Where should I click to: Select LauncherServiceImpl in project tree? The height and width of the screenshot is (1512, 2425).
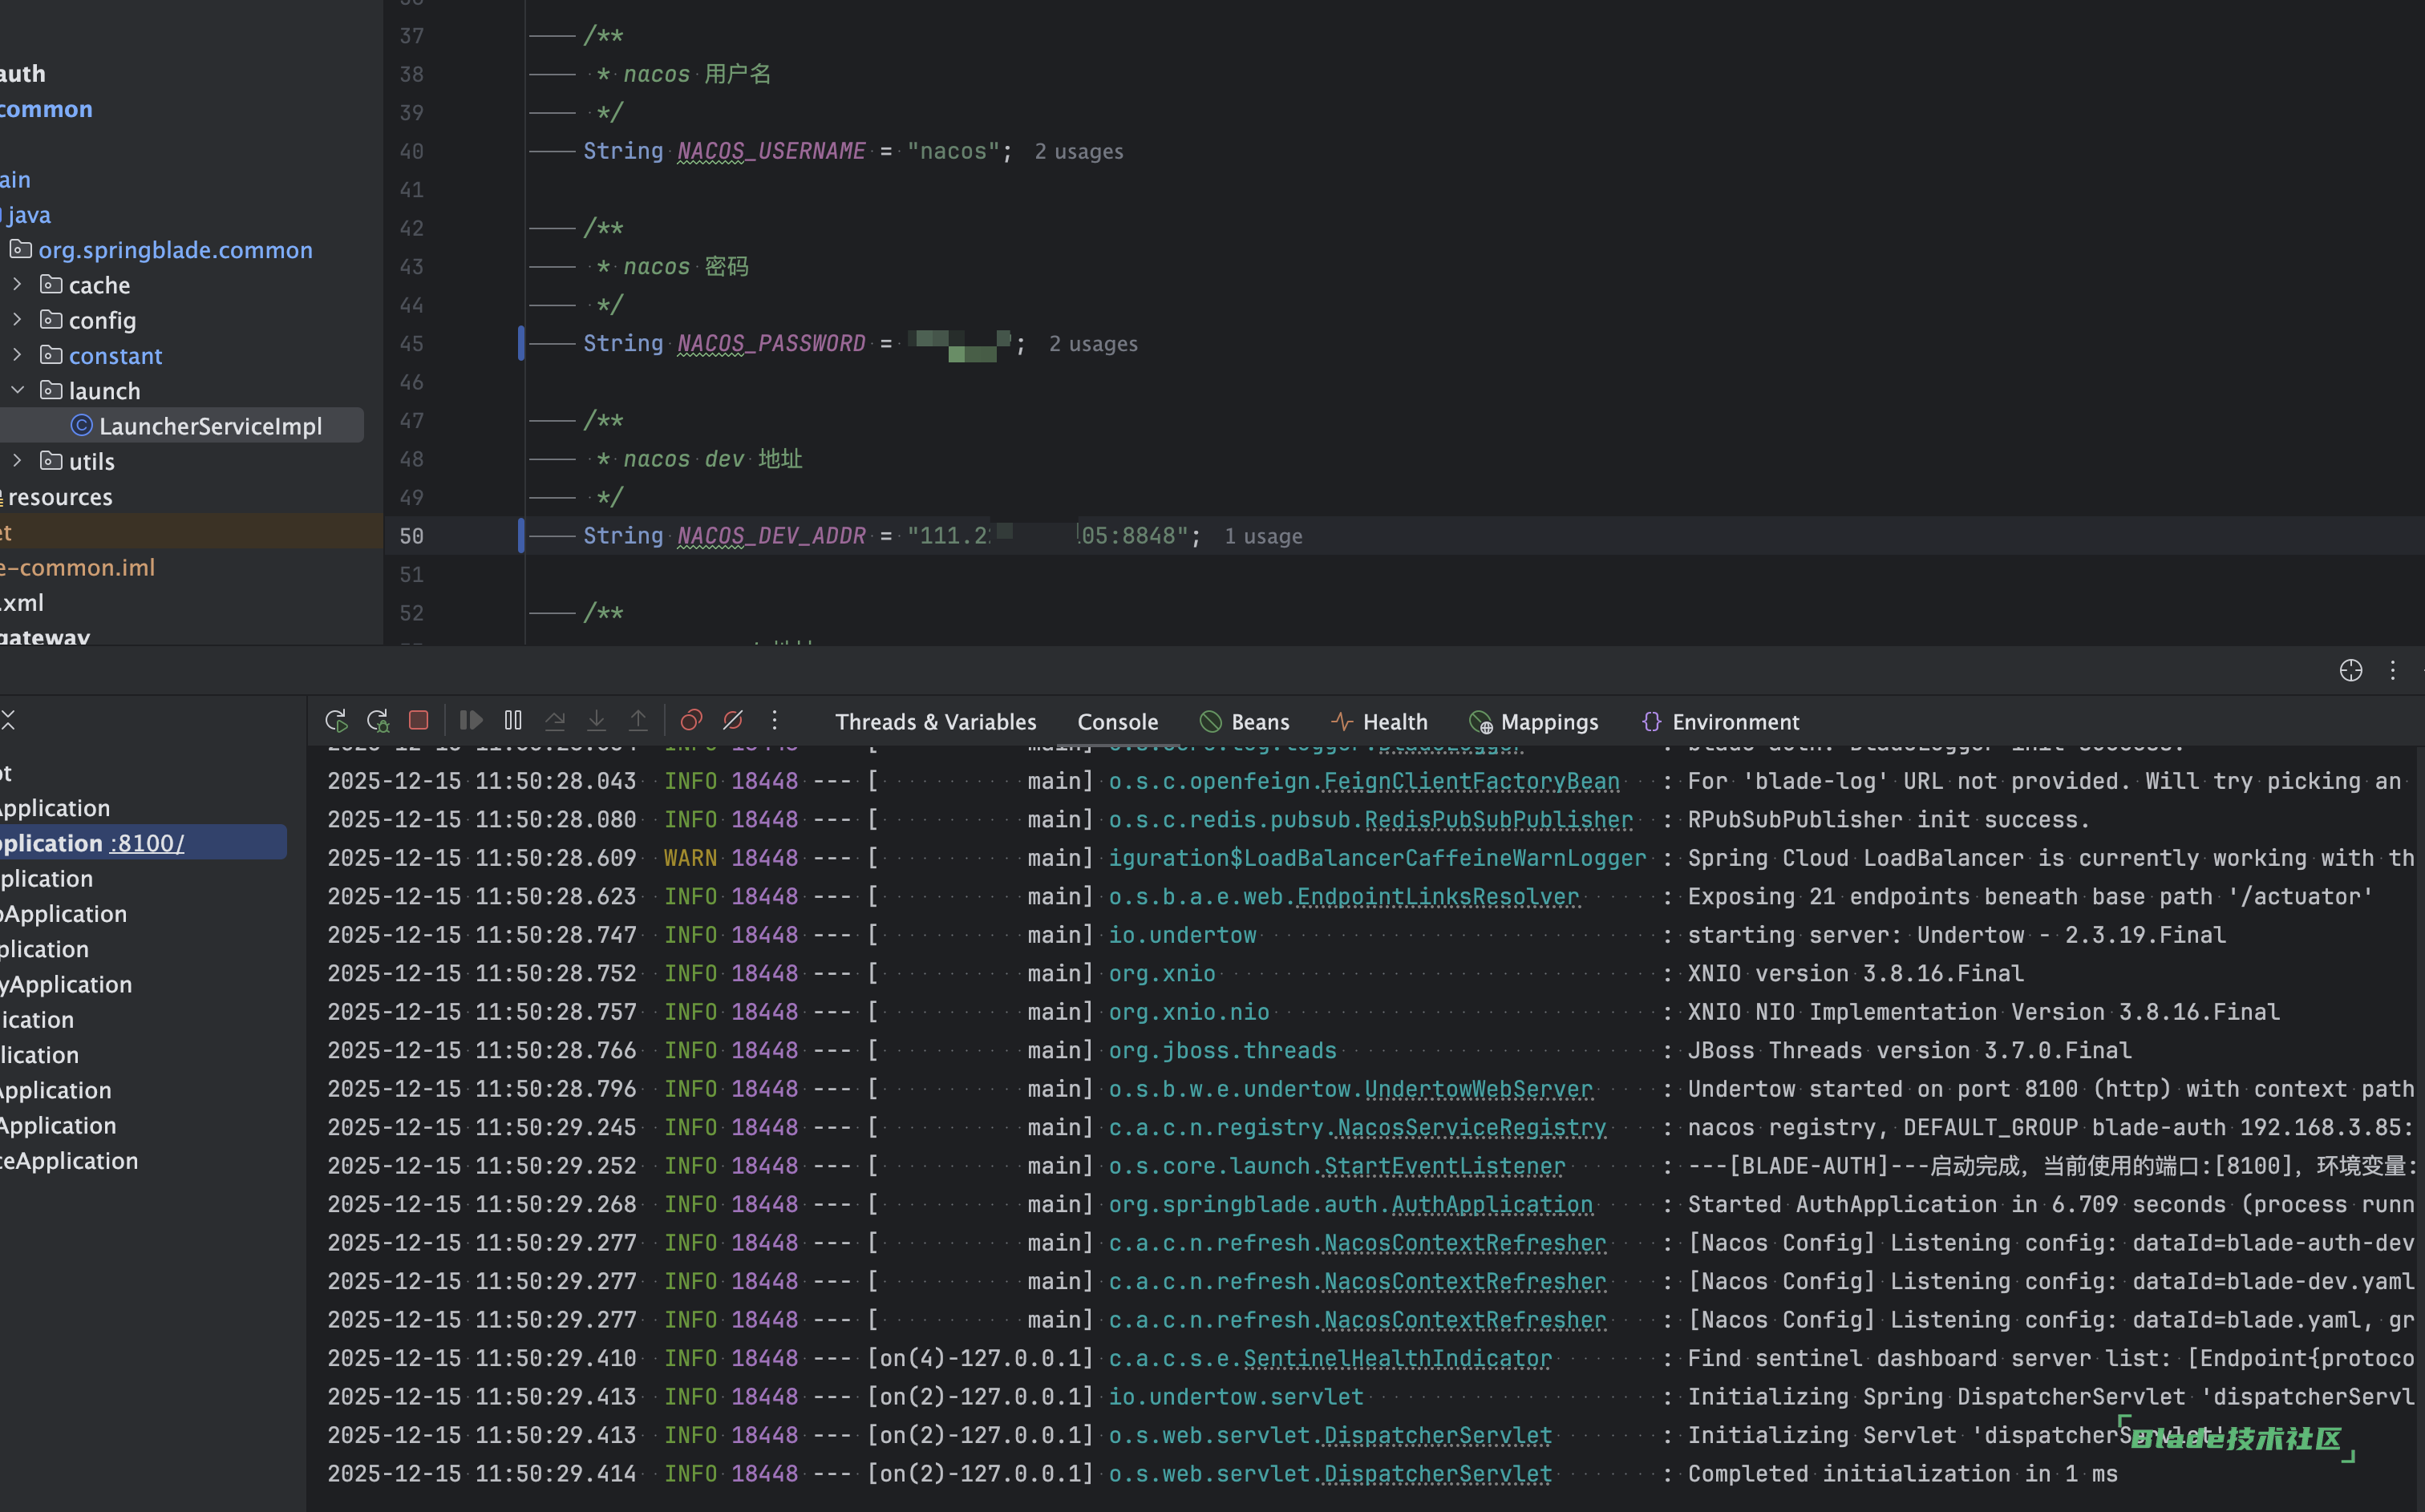pyautogui.click(x=210, y=426)
